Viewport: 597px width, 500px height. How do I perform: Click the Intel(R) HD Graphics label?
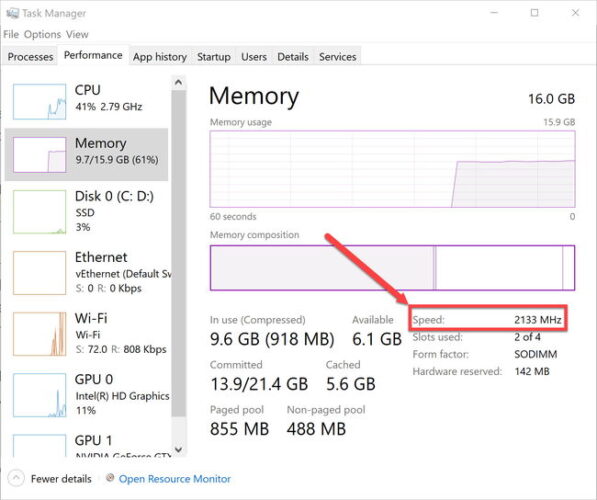122,396
